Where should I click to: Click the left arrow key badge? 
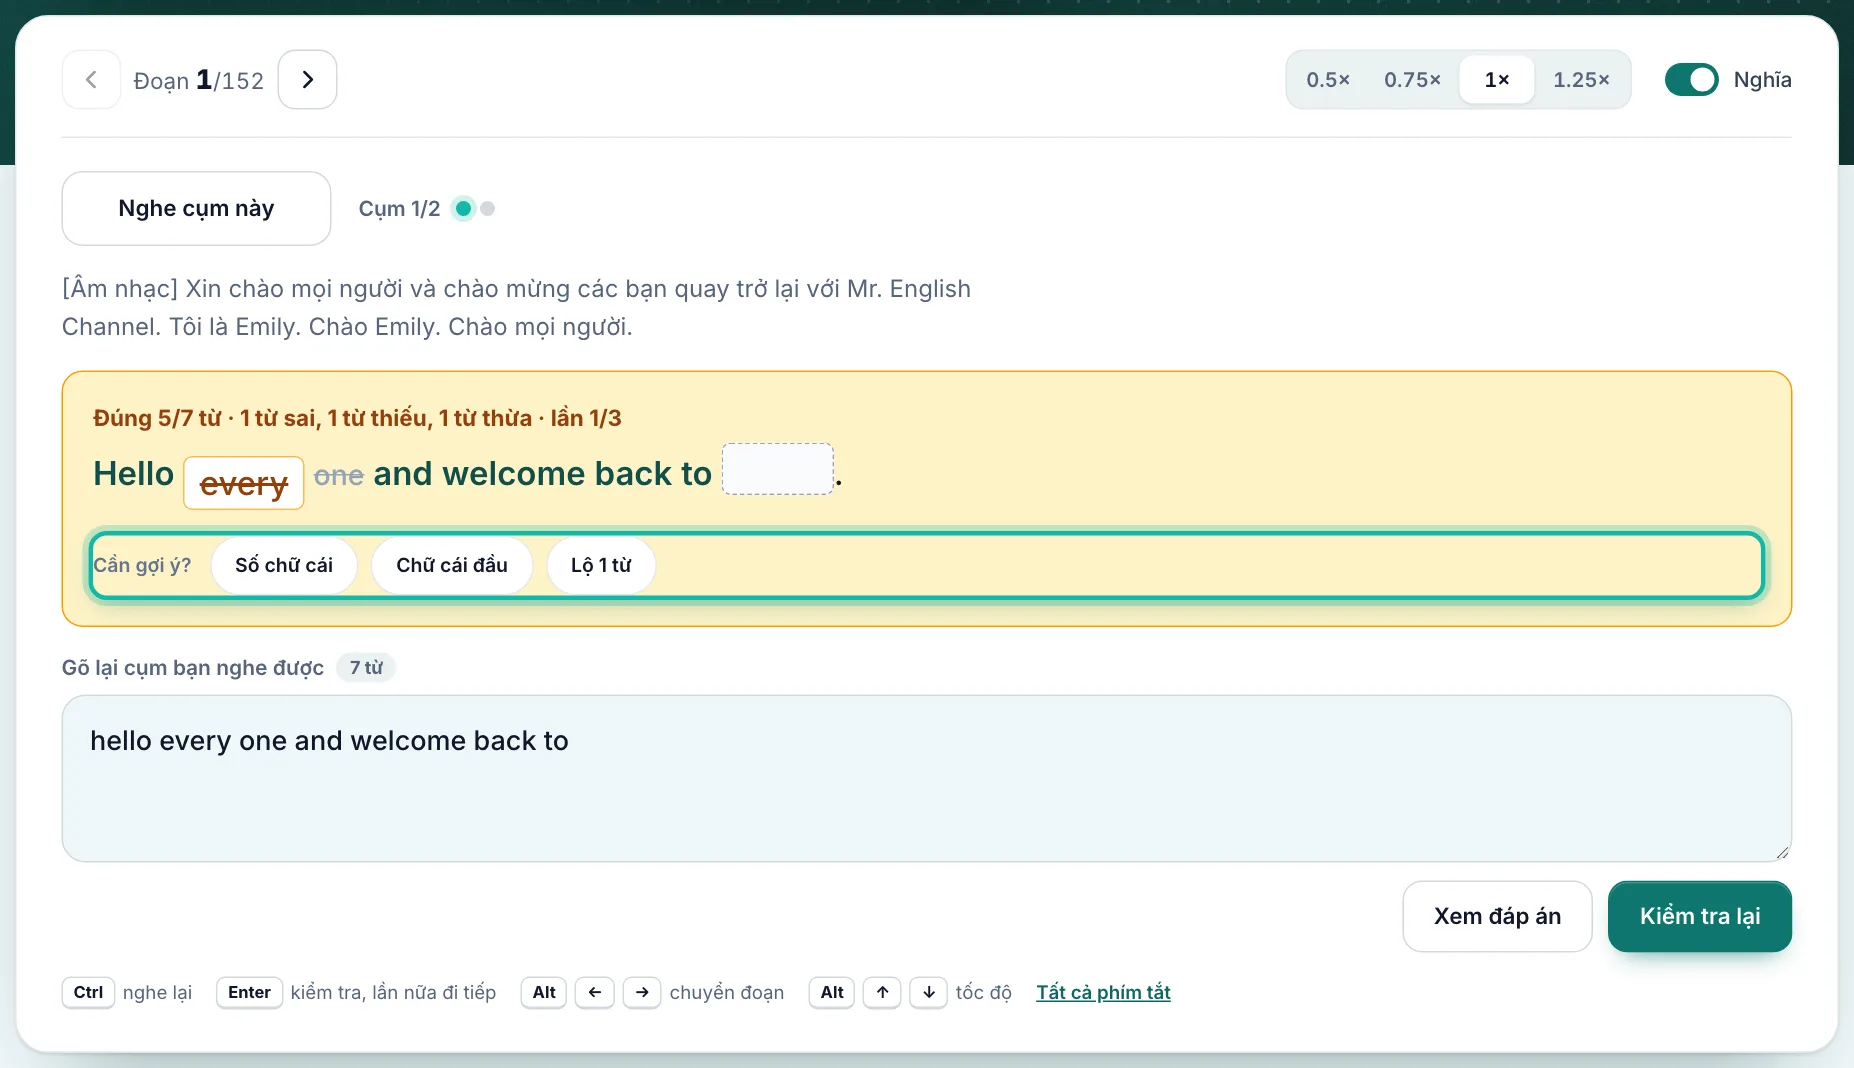(x=595, y=992)
